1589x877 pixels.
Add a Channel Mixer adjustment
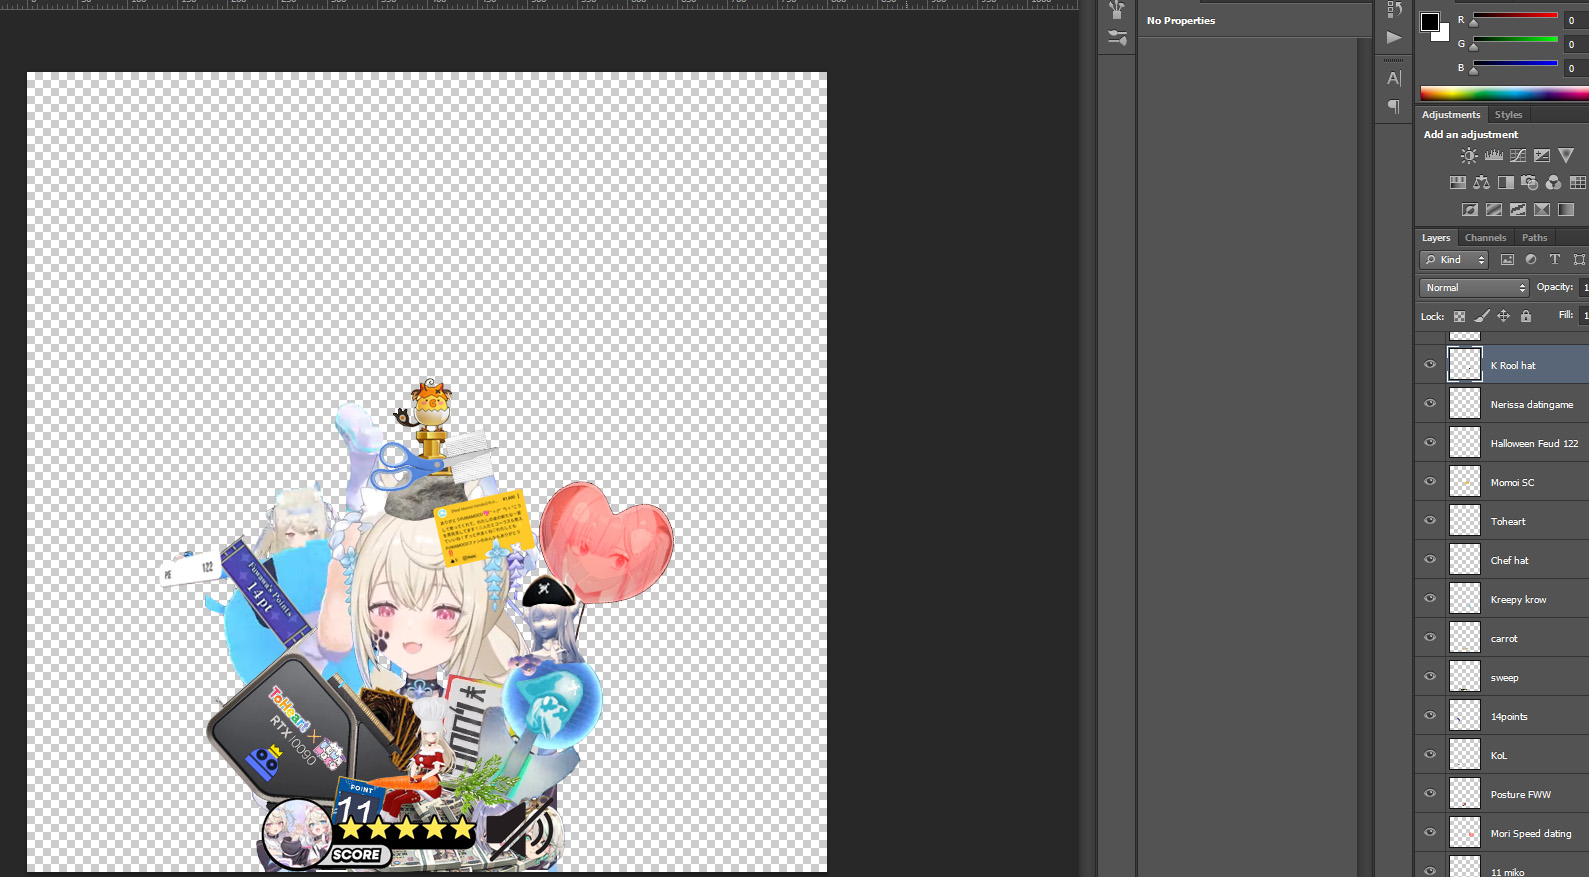point(1554,183)
